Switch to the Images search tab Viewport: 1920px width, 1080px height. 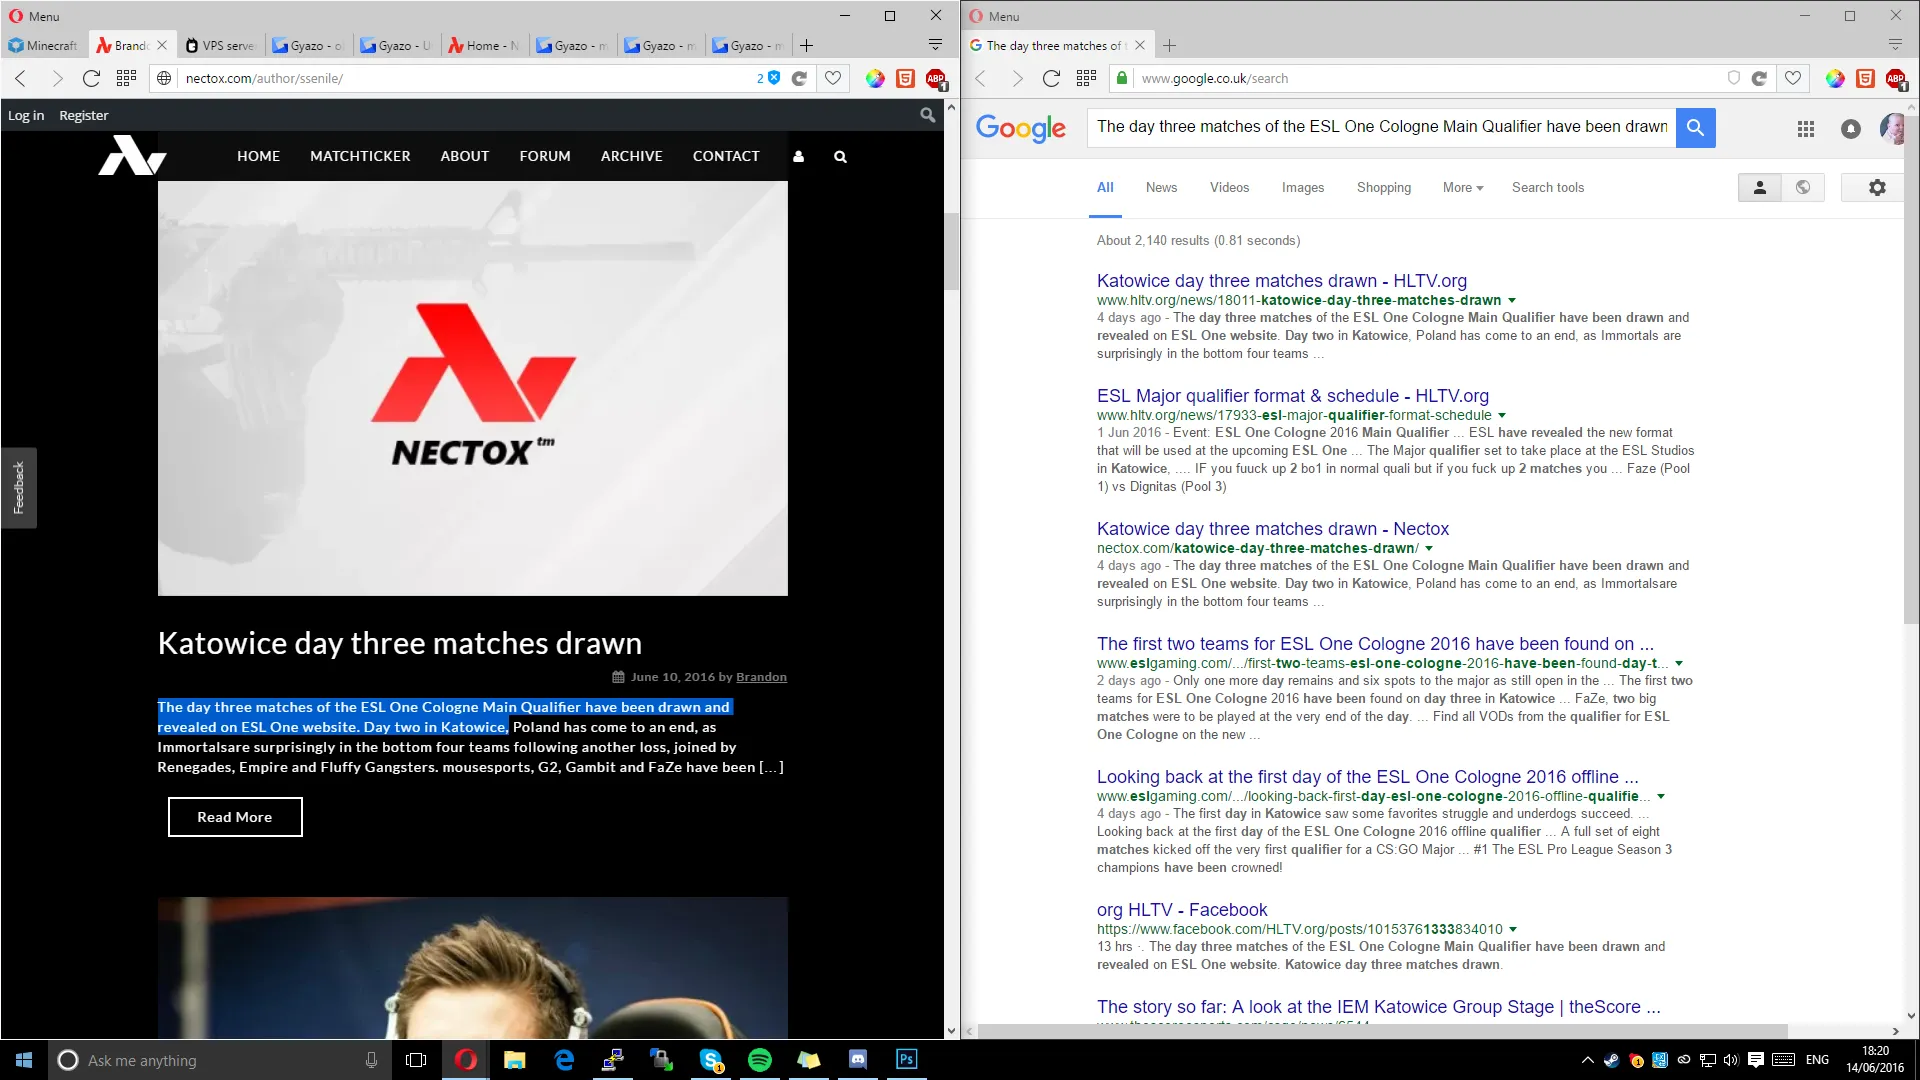pos(1303,187)
